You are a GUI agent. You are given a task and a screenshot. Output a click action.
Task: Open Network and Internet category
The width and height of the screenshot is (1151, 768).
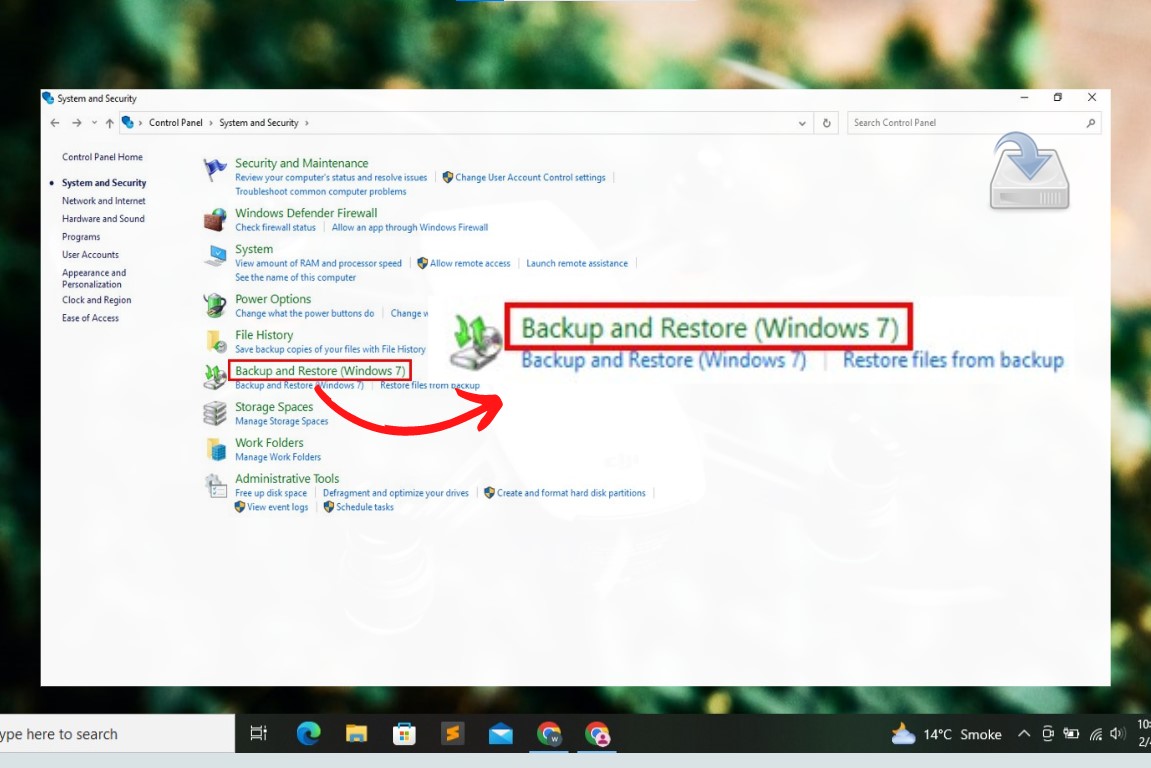[104, 200]
